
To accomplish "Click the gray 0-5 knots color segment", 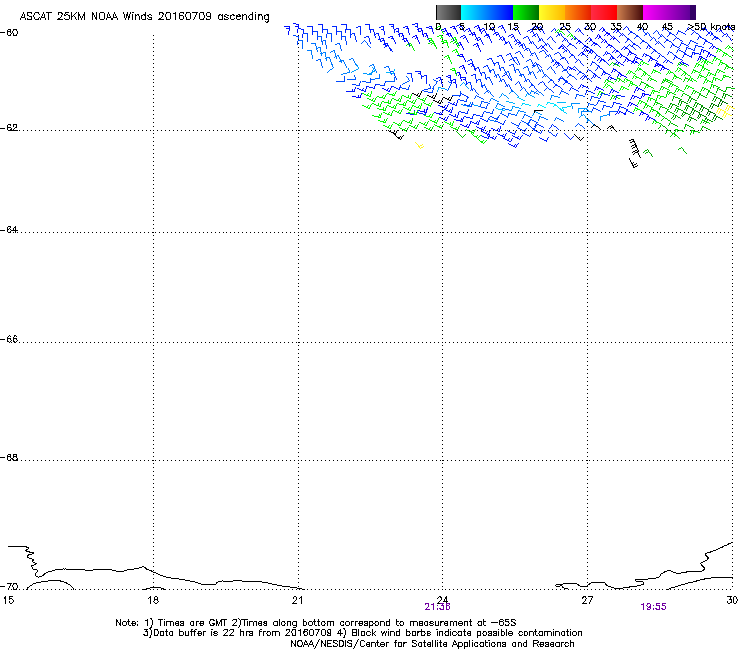I will coord(448,12).
